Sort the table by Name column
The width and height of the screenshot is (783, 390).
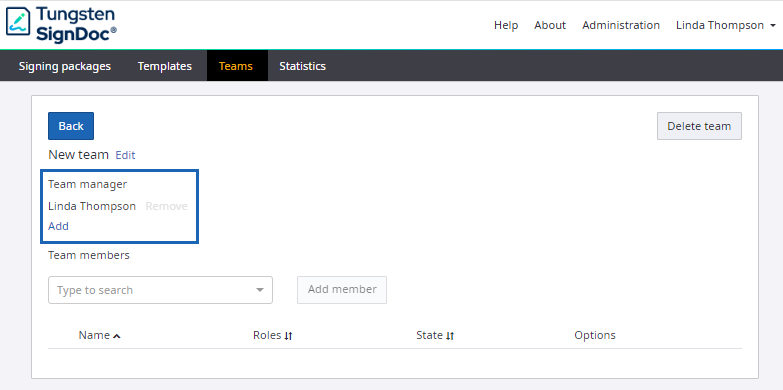click(99, 335)
